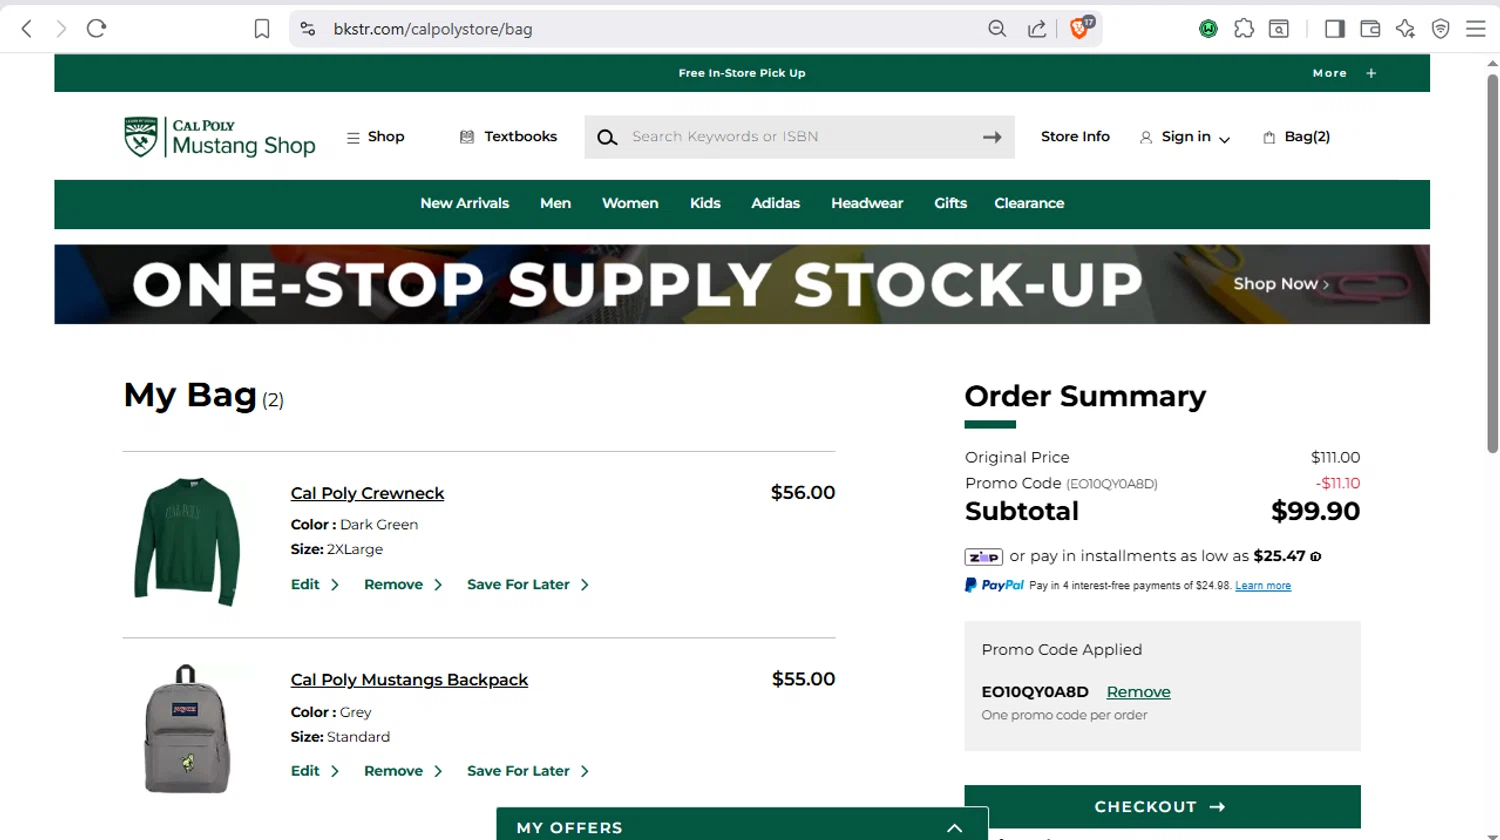
Task: Click the green crewneck thumbnail
Action: (187, 541)
